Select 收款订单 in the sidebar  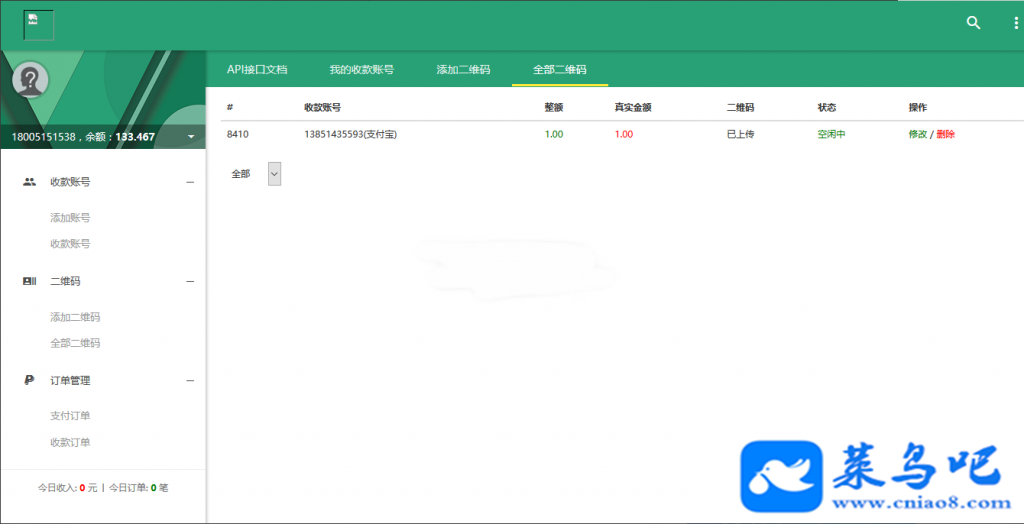tap(70, 442)
